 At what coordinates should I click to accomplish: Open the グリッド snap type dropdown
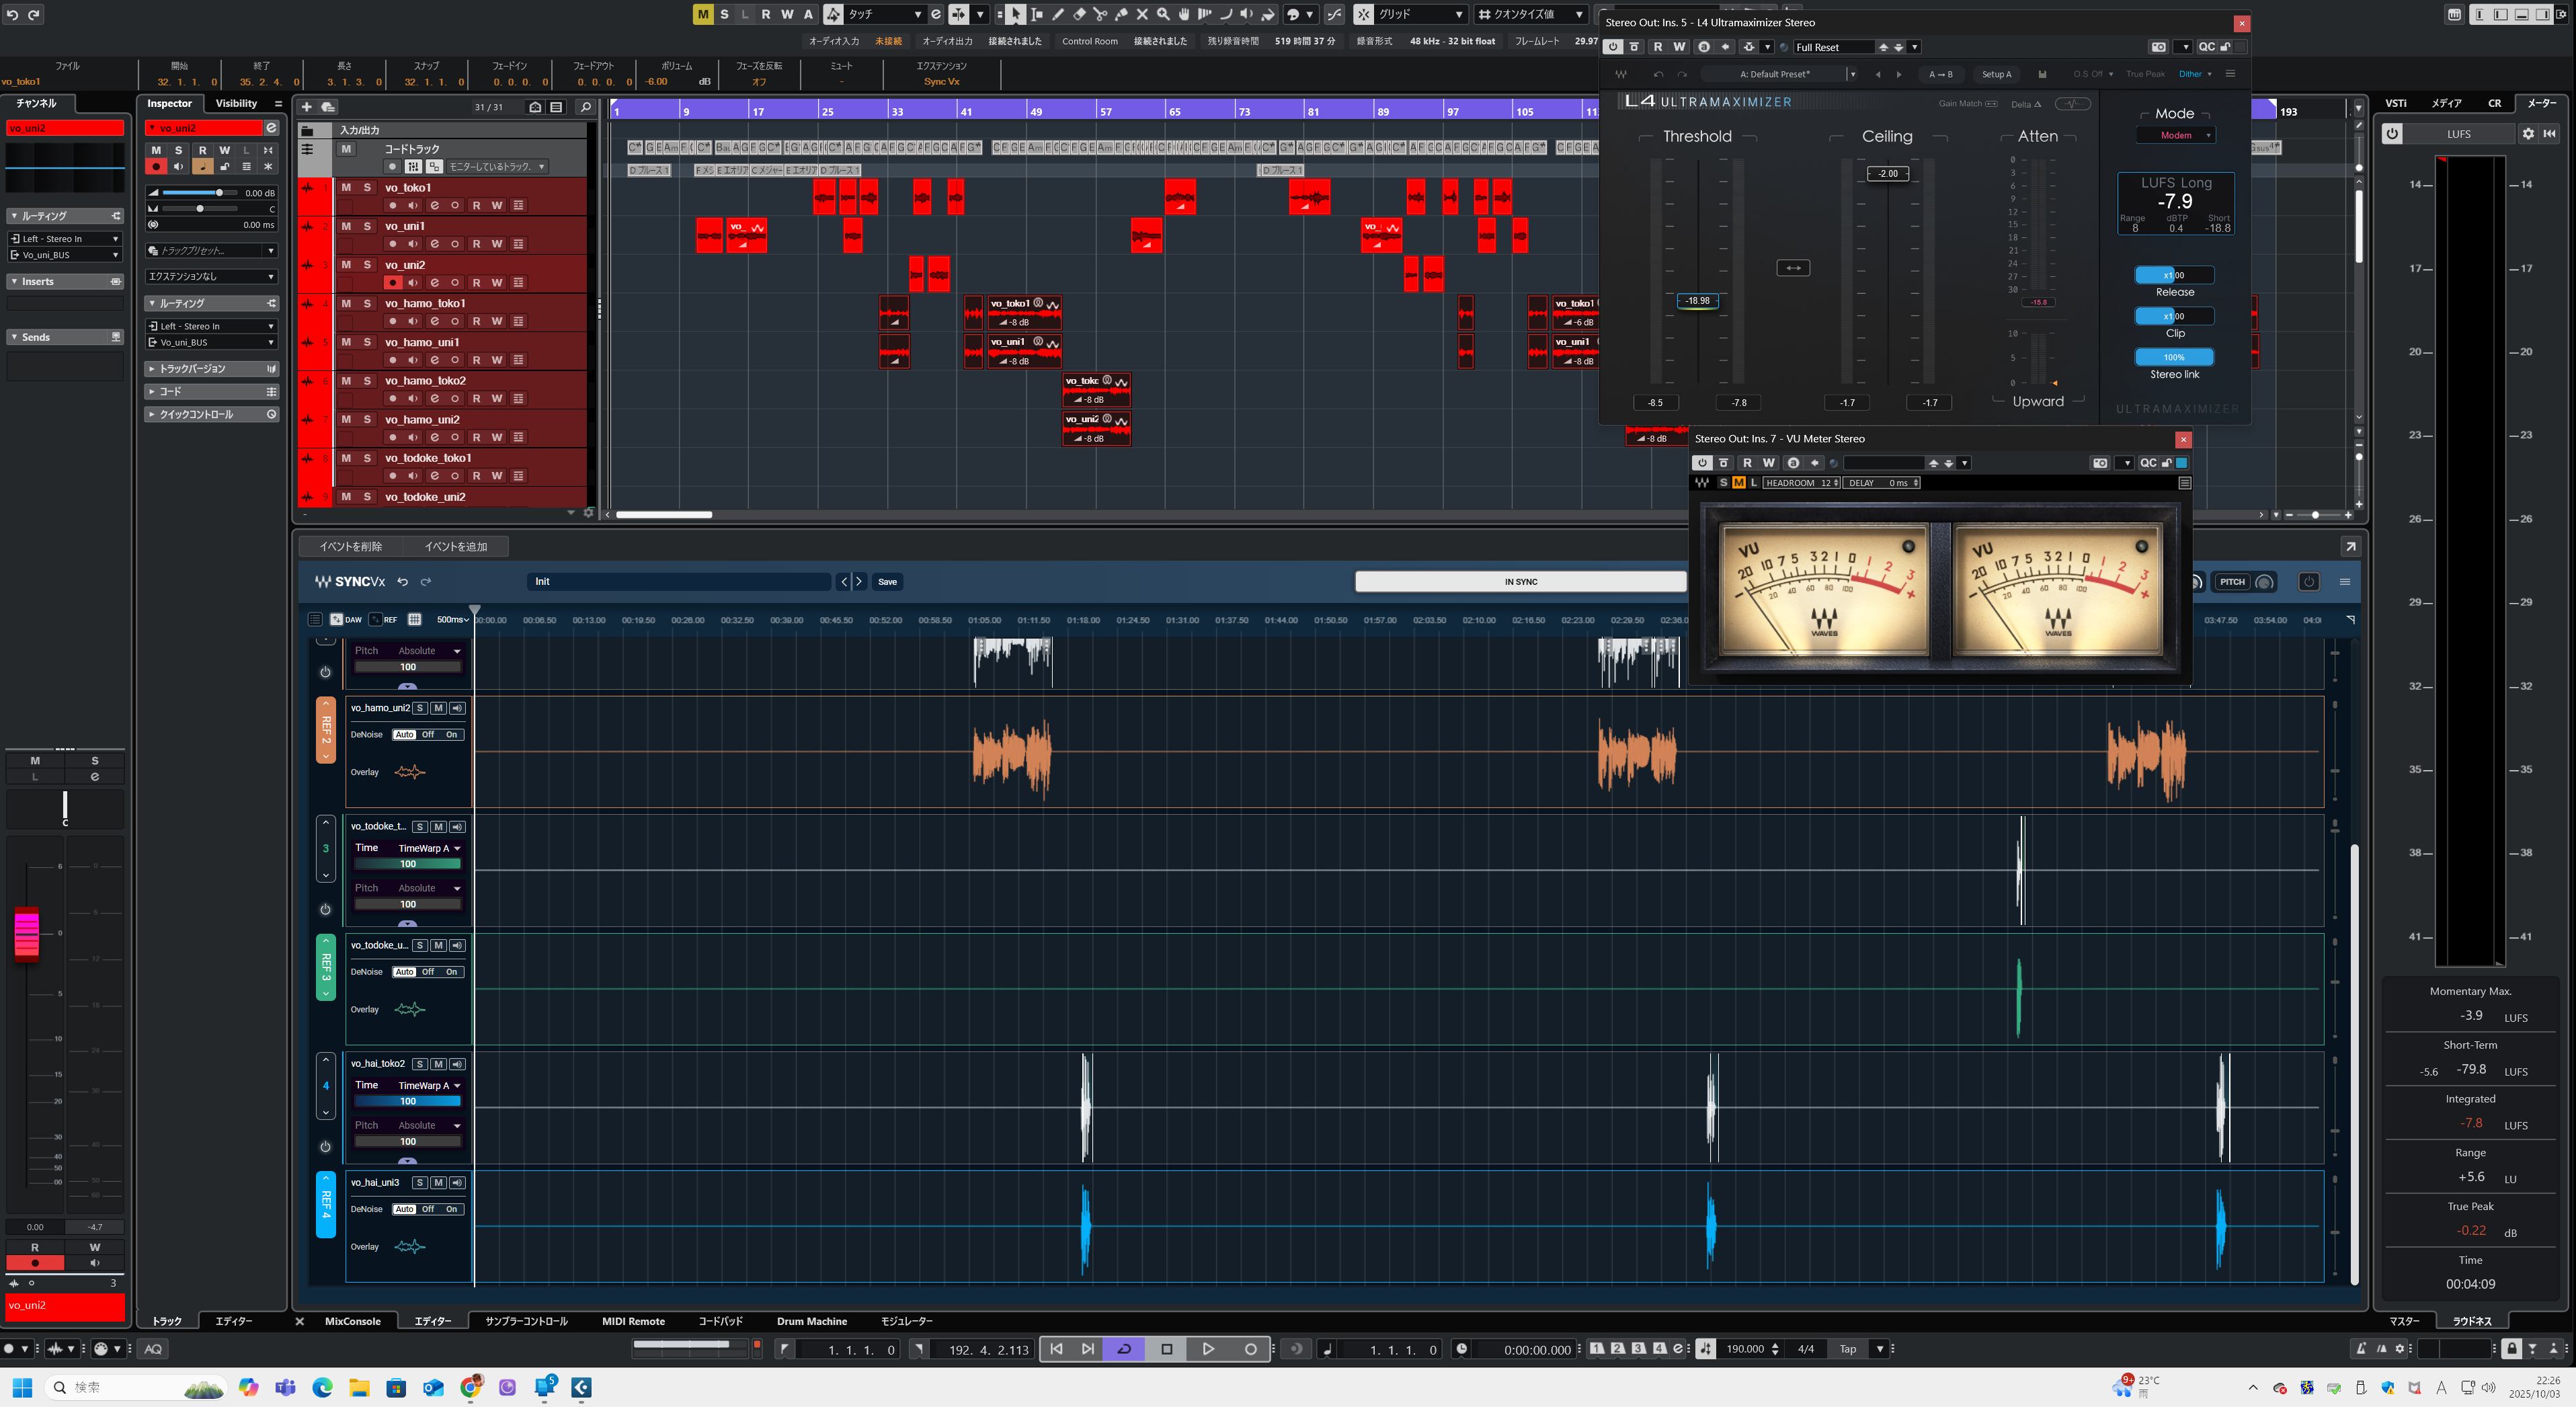point(1422,14)
